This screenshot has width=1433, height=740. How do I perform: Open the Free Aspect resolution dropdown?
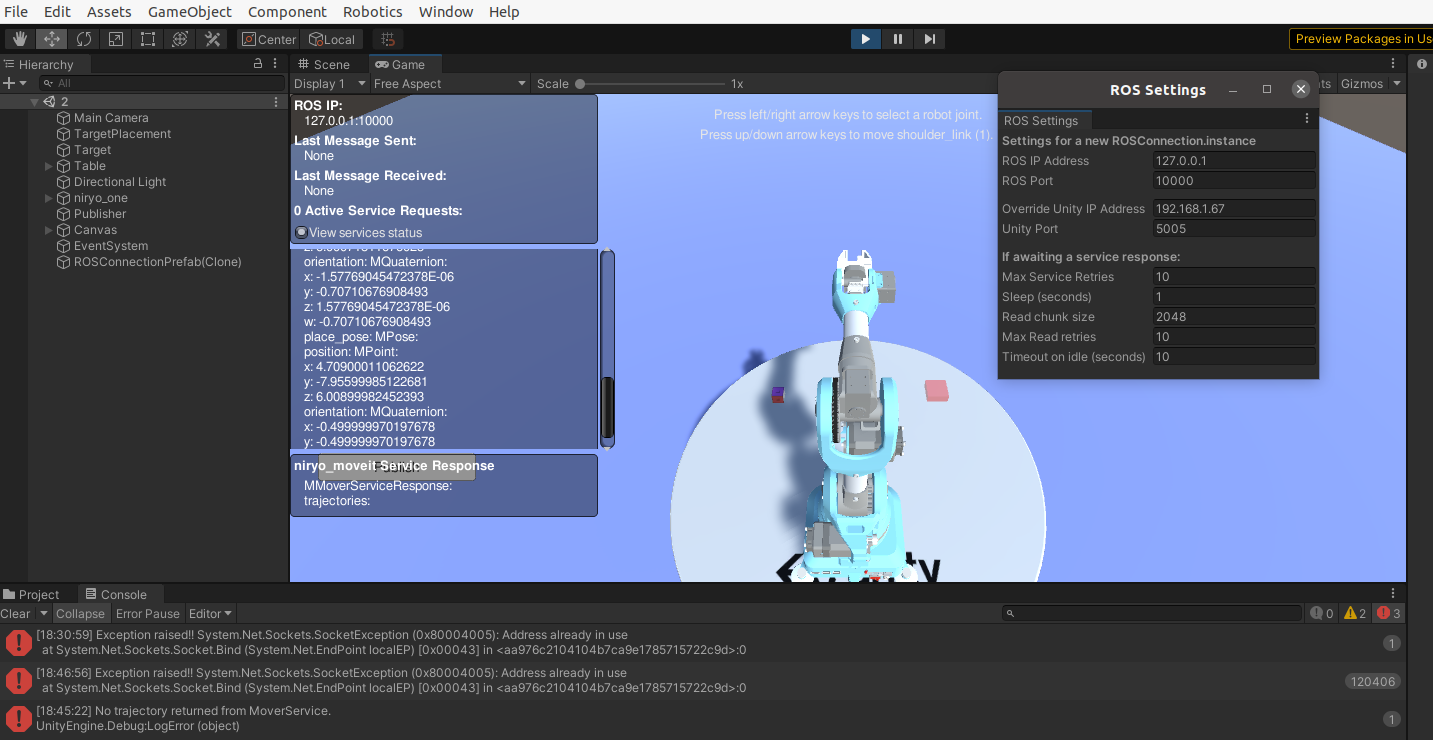tap(450, 83)
